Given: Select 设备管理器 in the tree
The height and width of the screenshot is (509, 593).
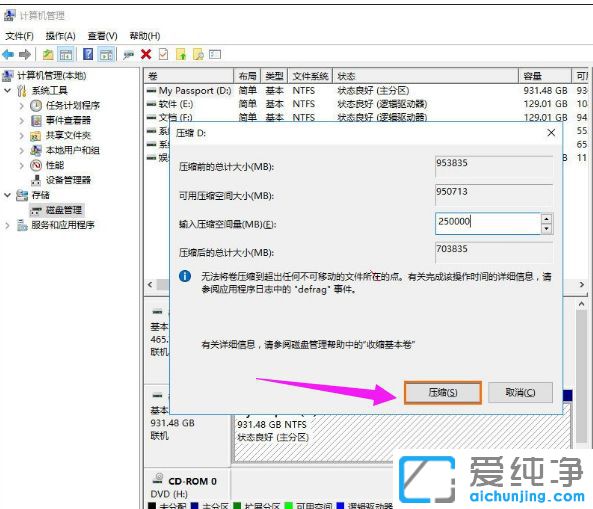Looking at the screenshot, I should click(x=68, y=180).
